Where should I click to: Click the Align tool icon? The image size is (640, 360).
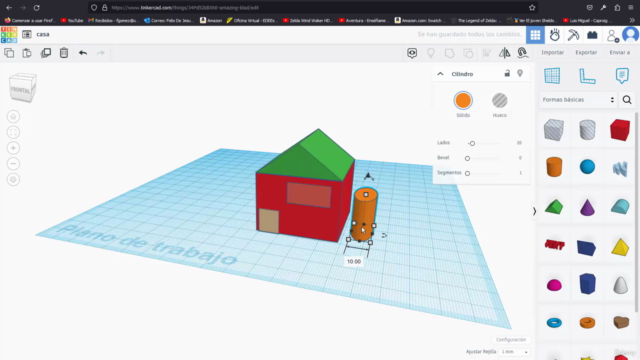tap(487, 53)
